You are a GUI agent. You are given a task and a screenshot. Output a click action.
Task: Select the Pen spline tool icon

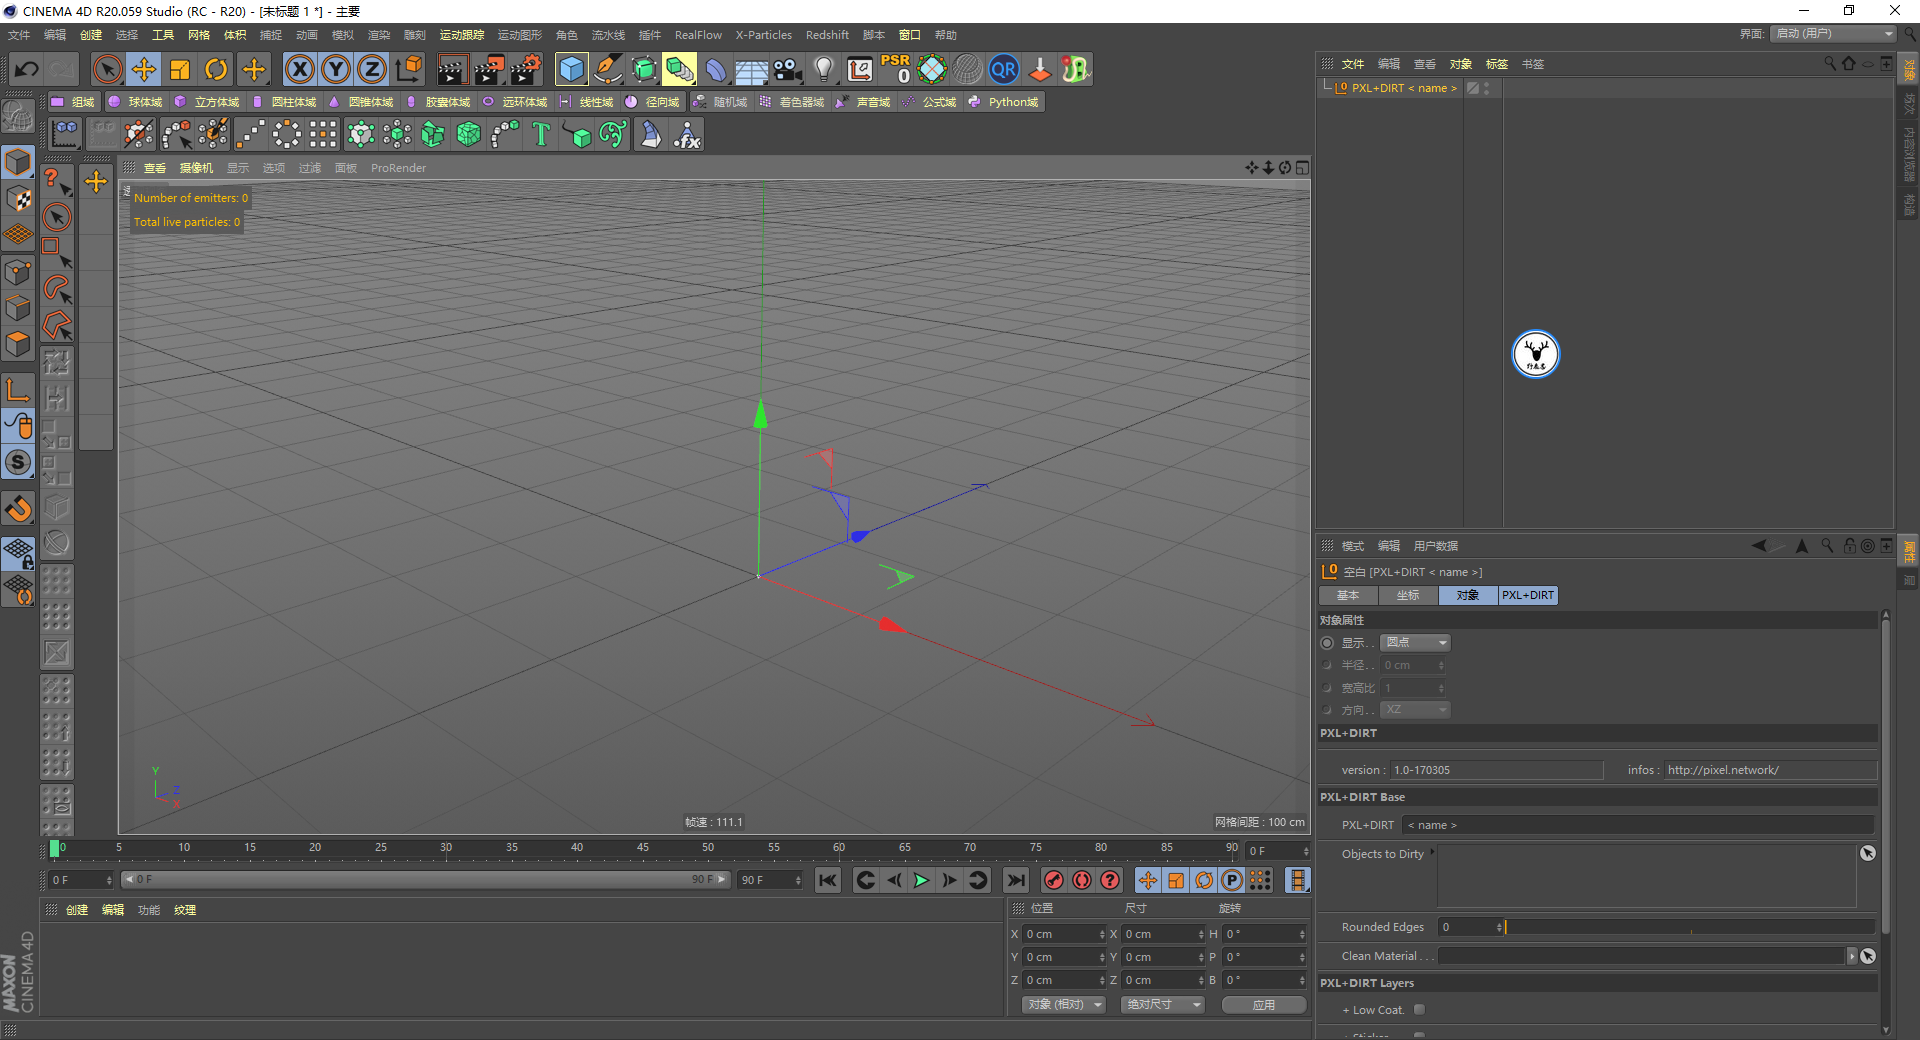pos(608,69)
